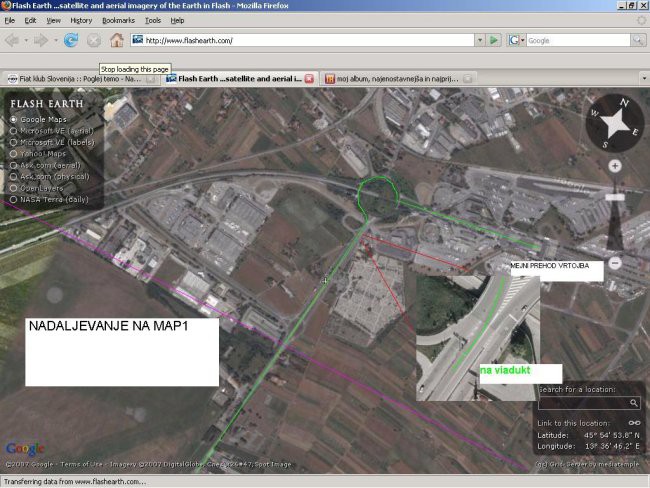
Task: Open the Help menu
Action: [x=177, y=20]
